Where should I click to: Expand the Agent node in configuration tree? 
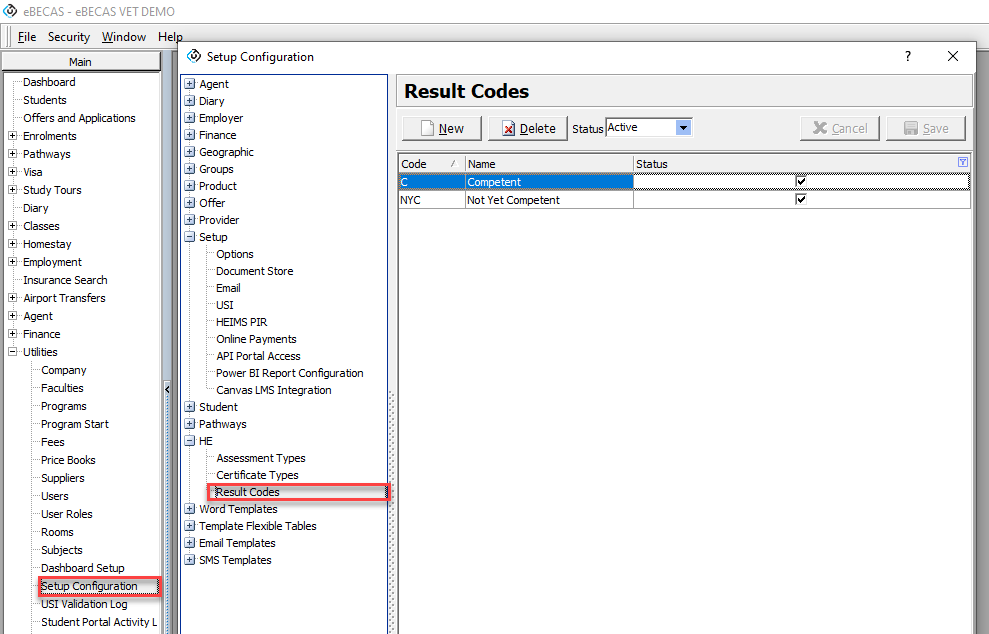(190, 84)
